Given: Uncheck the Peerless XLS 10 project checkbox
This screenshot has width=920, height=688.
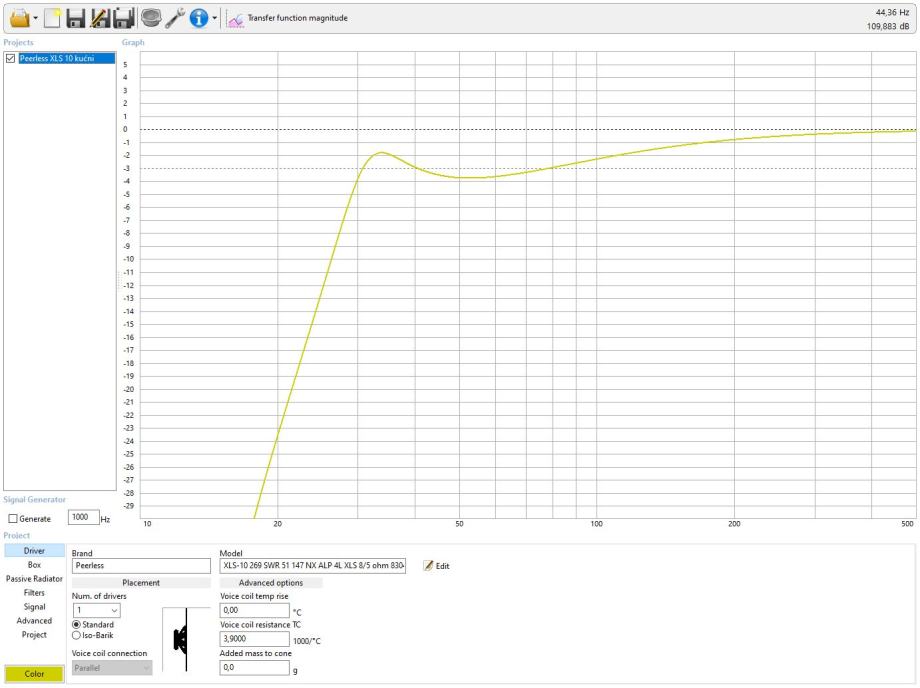Looking at the screenshot, I should click(x=10, y=58).
